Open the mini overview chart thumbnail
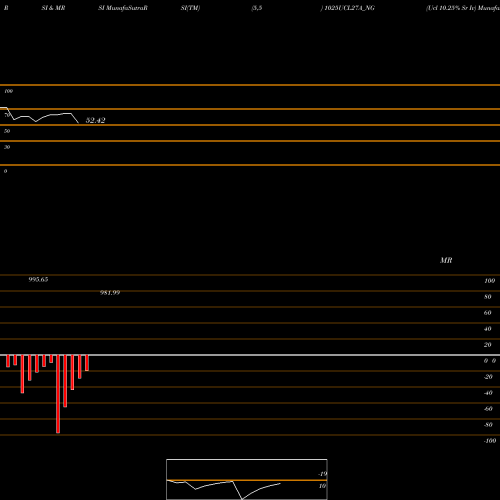Image resolution: width=500 pixels, height=500 pixels. click(x=247, y=479)
